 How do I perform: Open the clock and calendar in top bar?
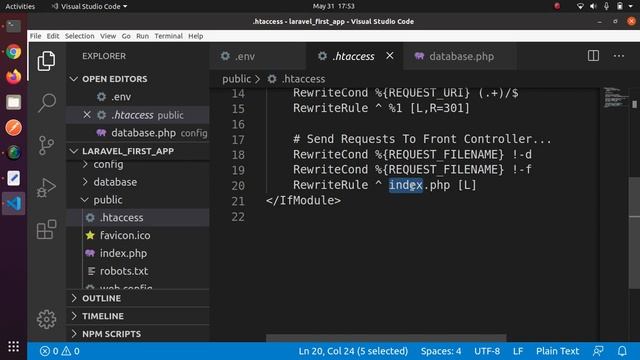(333, 6)
